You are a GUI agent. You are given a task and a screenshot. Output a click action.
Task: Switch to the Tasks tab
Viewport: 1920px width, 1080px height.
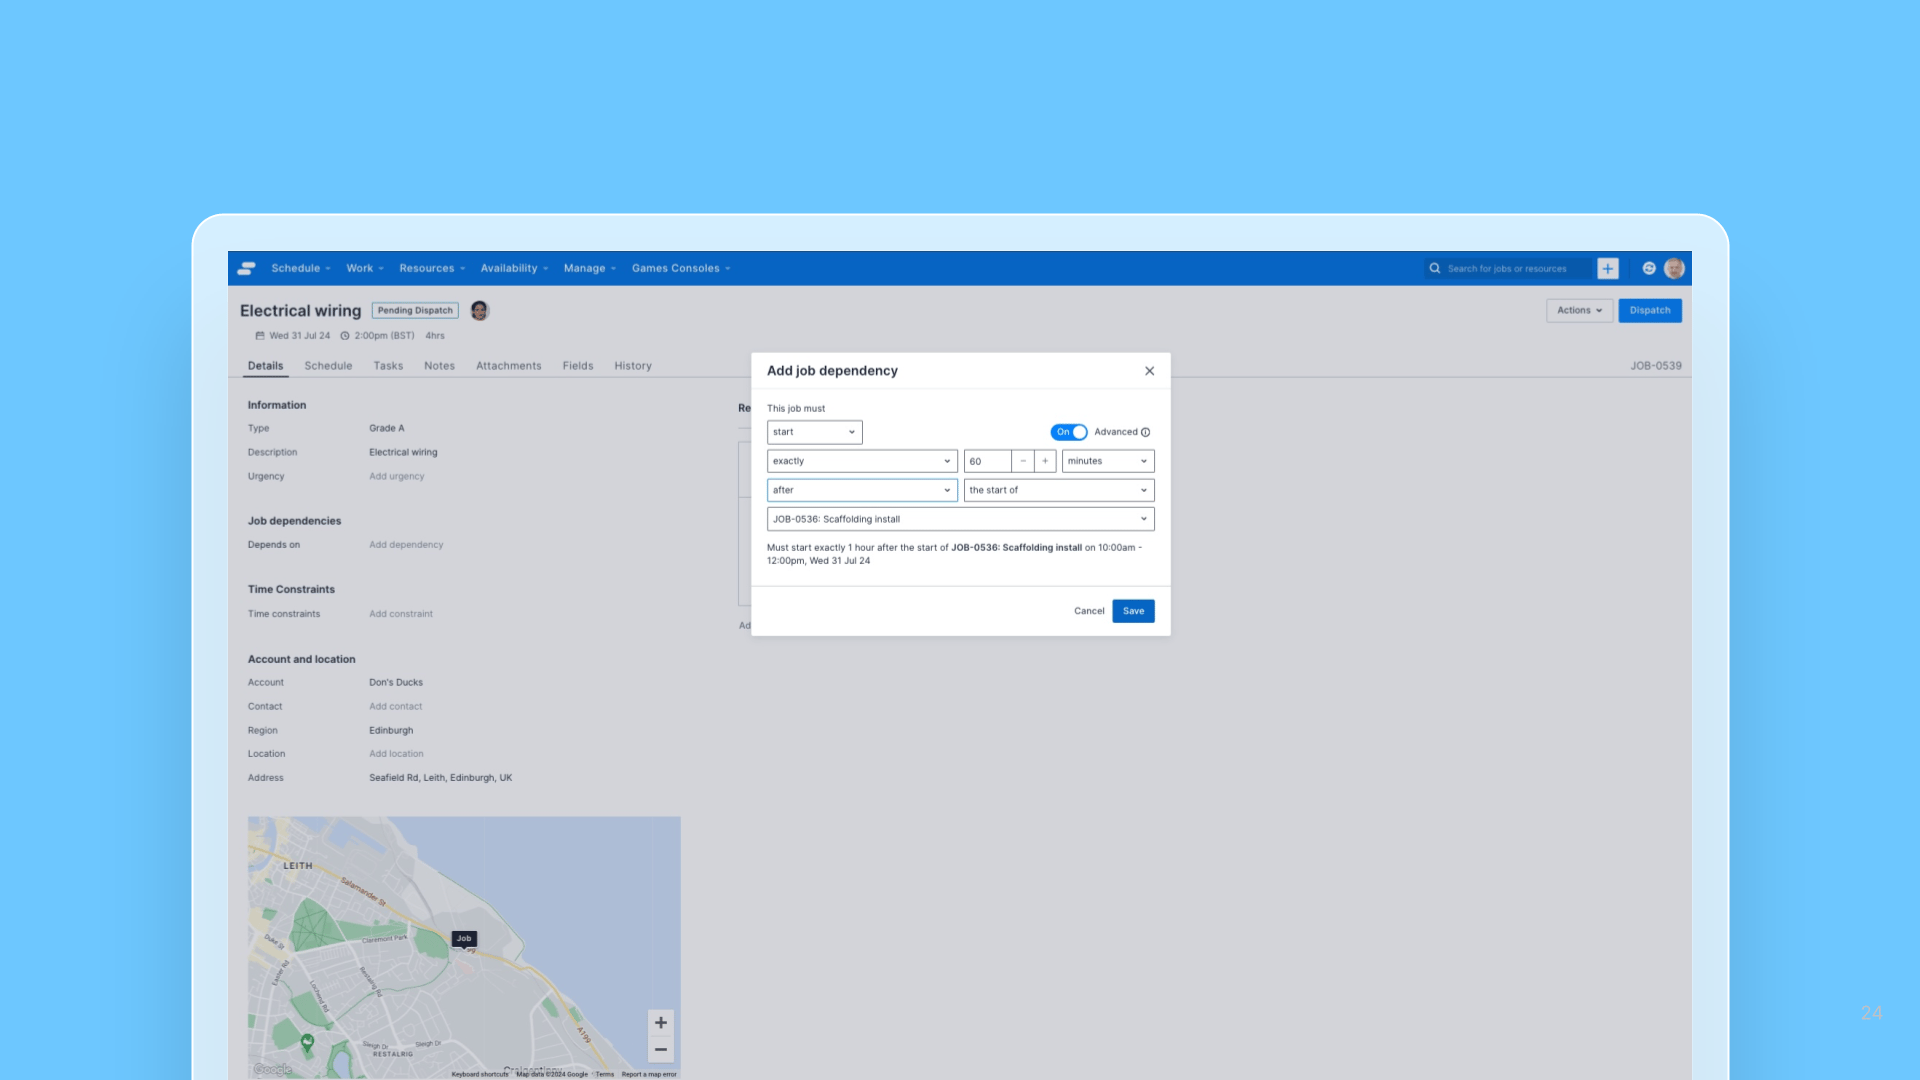click(388, 366)
